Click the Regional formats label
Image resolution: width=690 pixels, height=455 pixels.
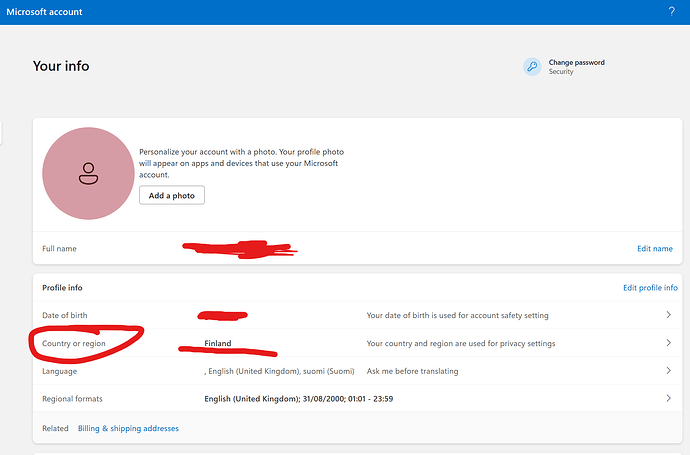click(x=72, y=399)
